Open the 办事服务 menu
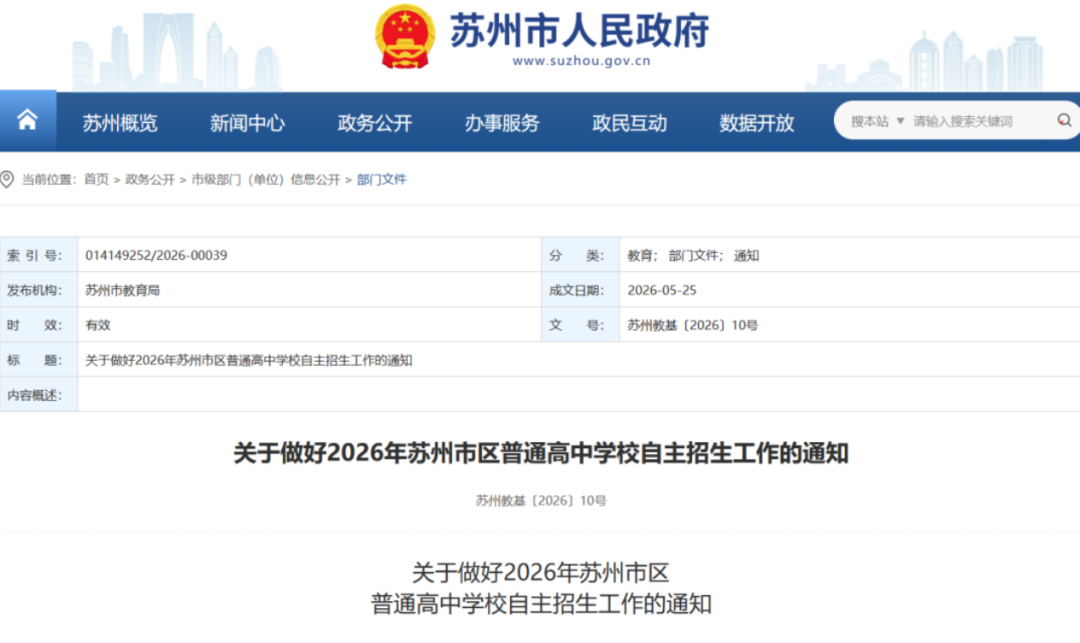The width and height of the screenshot is (1080, 643). point(502,123)
